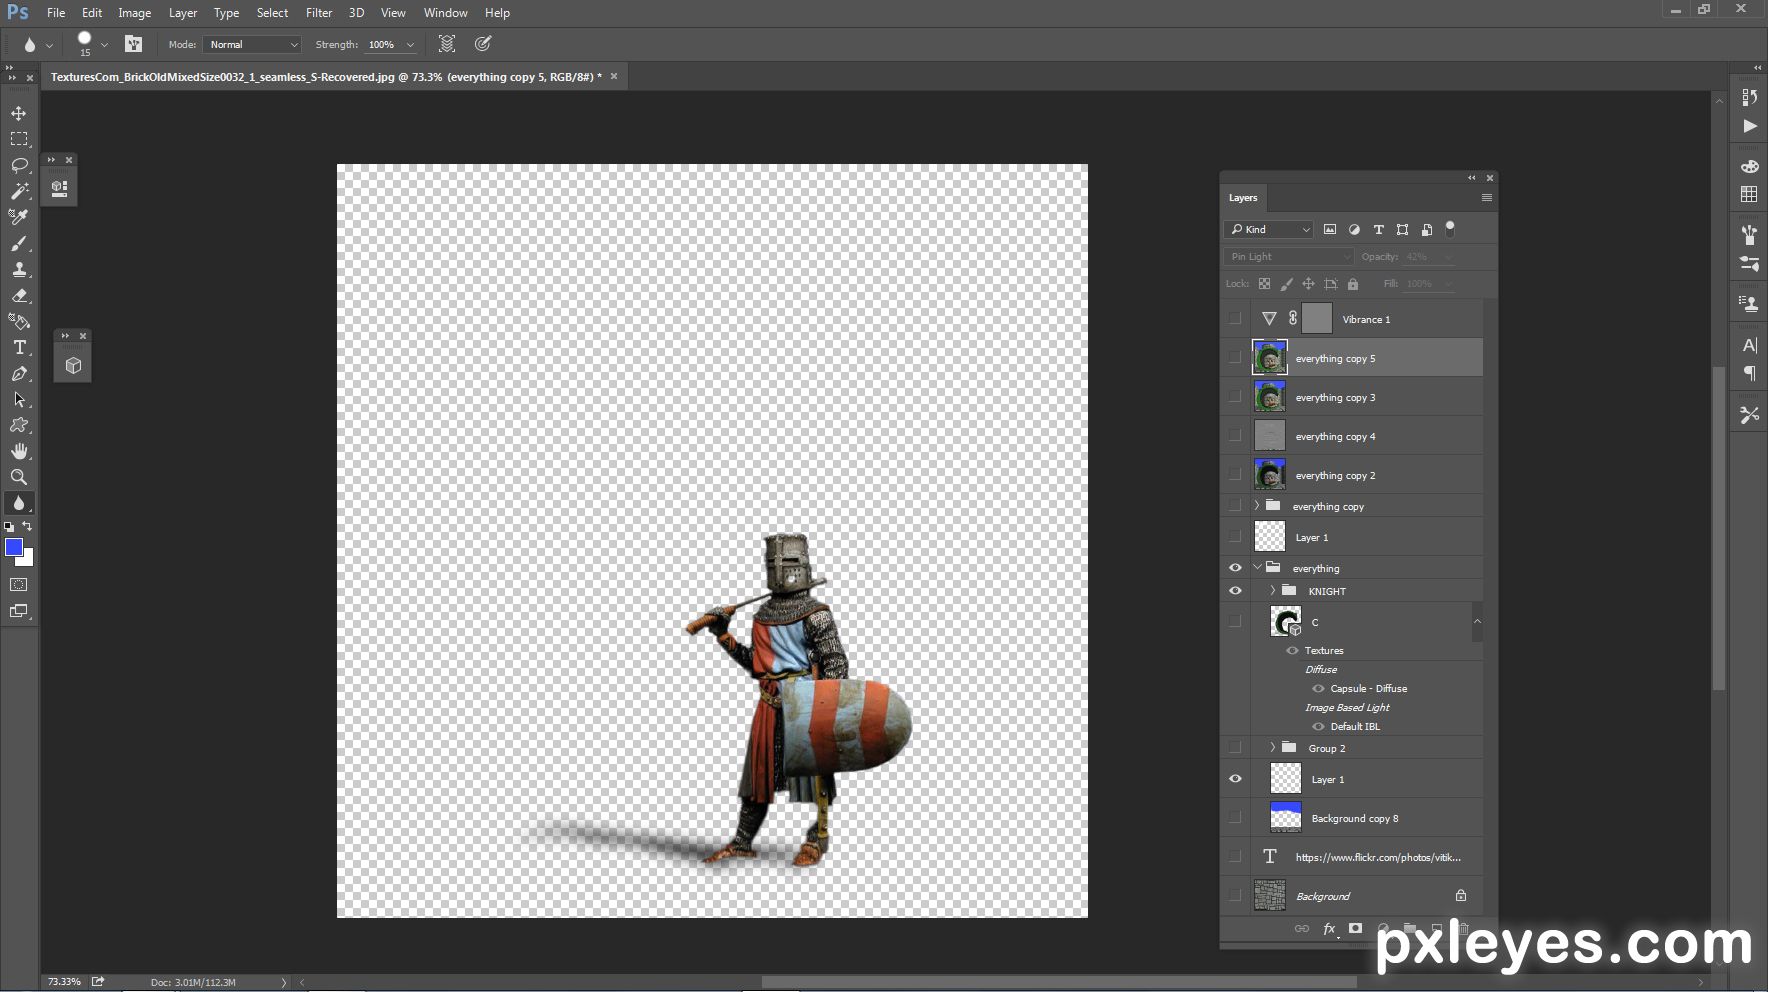Select the Eyedropper tool
This screenshot has width=1768, height=992.
click(19, 217)
